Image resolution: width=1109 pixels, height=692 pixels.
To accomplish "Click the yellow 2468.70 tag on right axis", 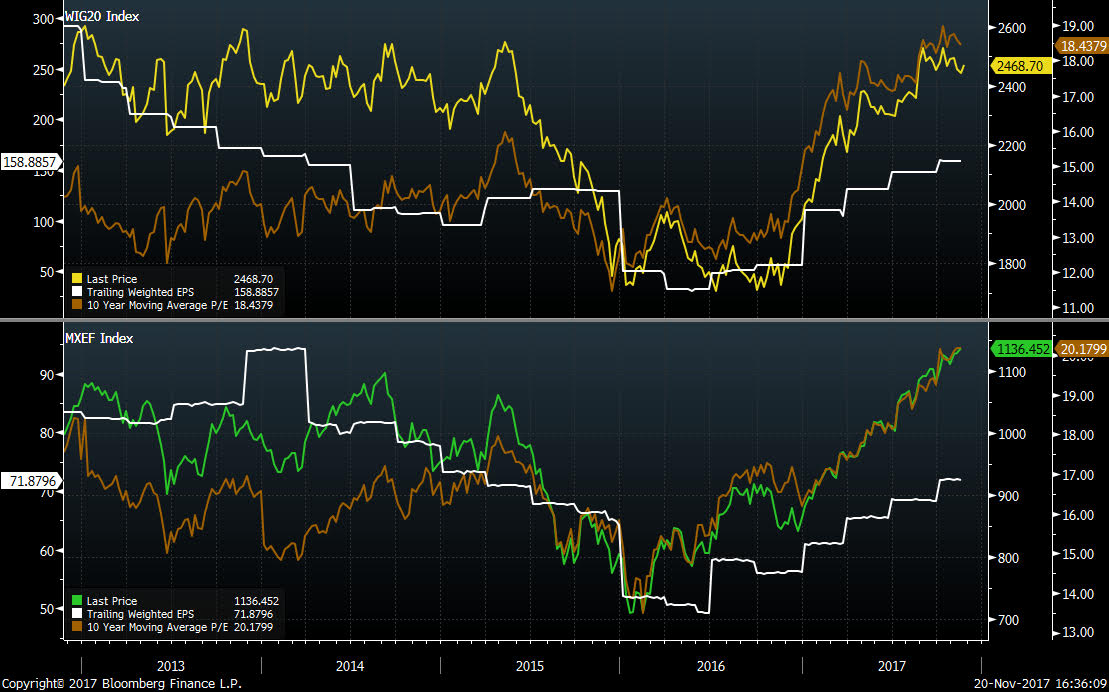I will (x=1019, y=67).
